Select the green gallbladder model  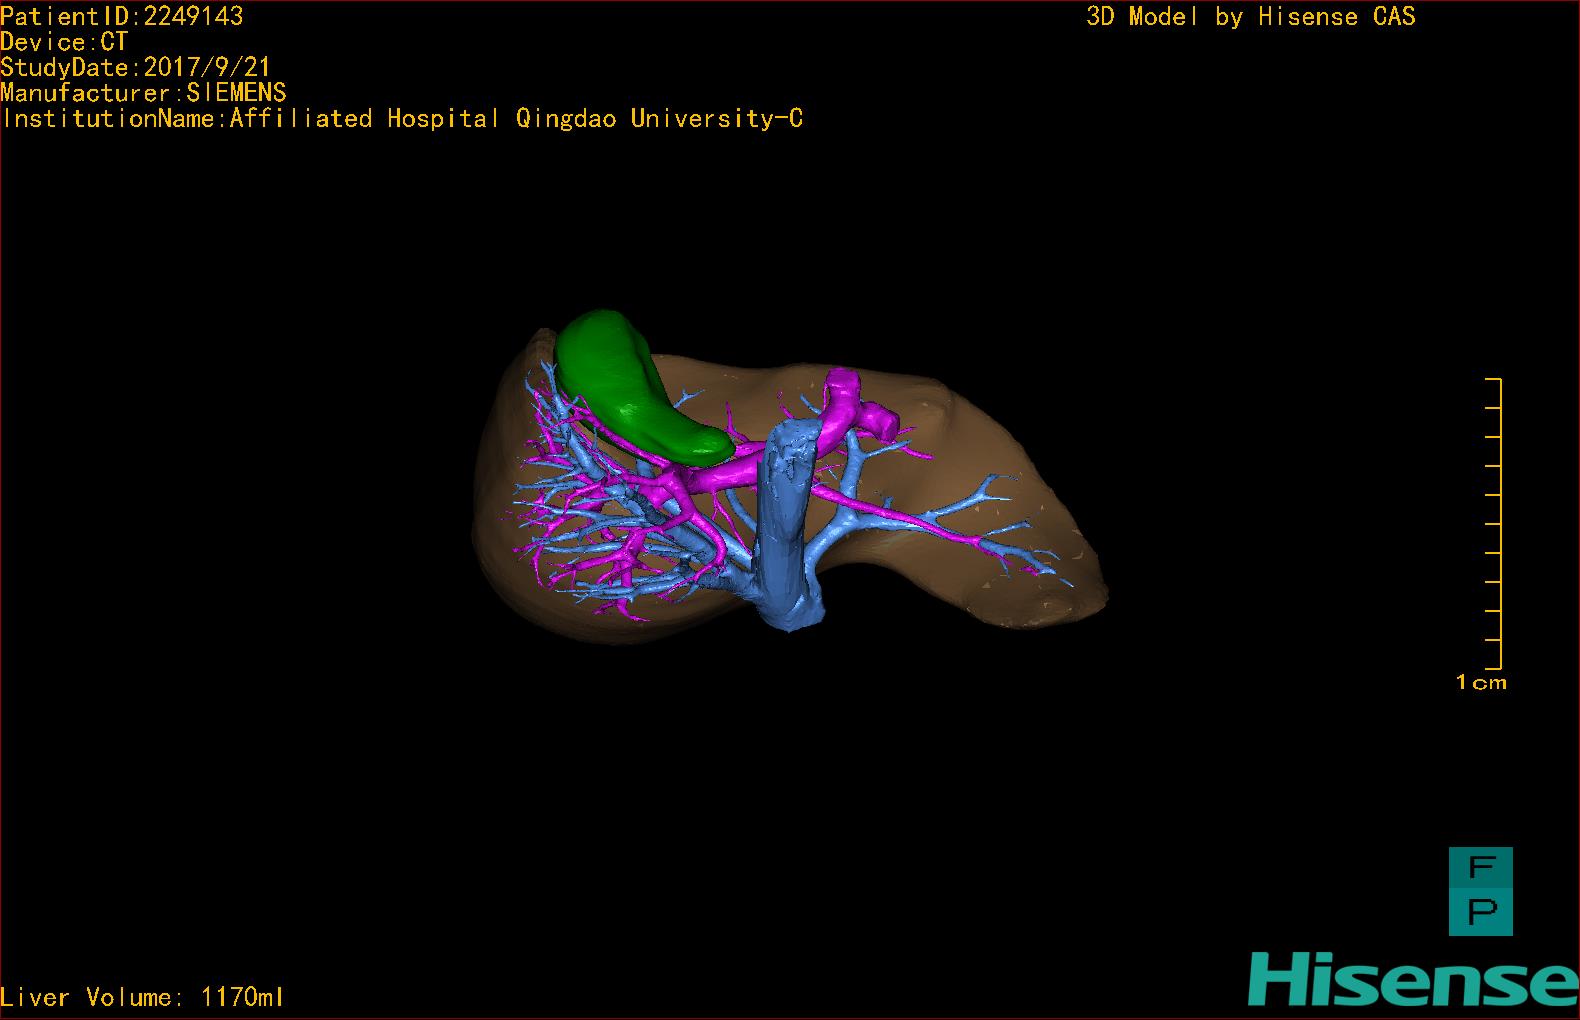tap(637, 388)
